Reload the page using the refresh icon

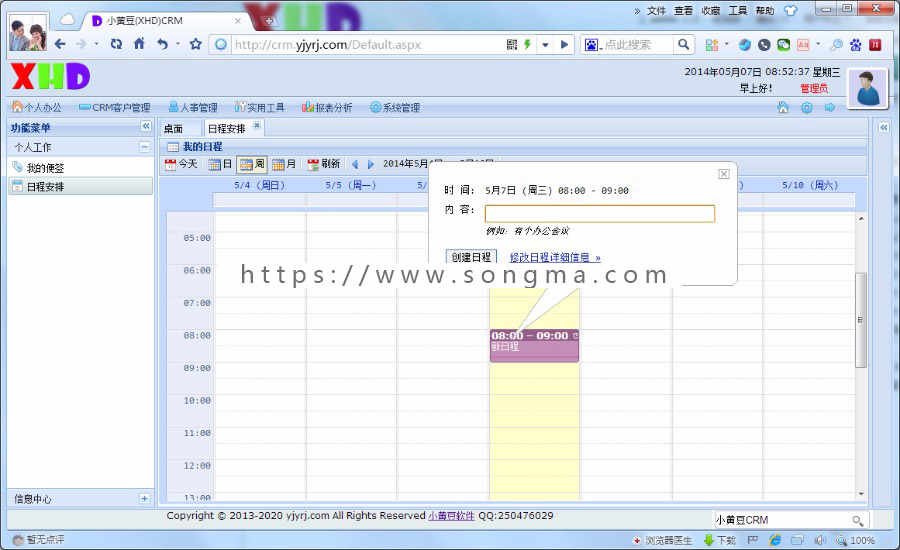point(117,44)
